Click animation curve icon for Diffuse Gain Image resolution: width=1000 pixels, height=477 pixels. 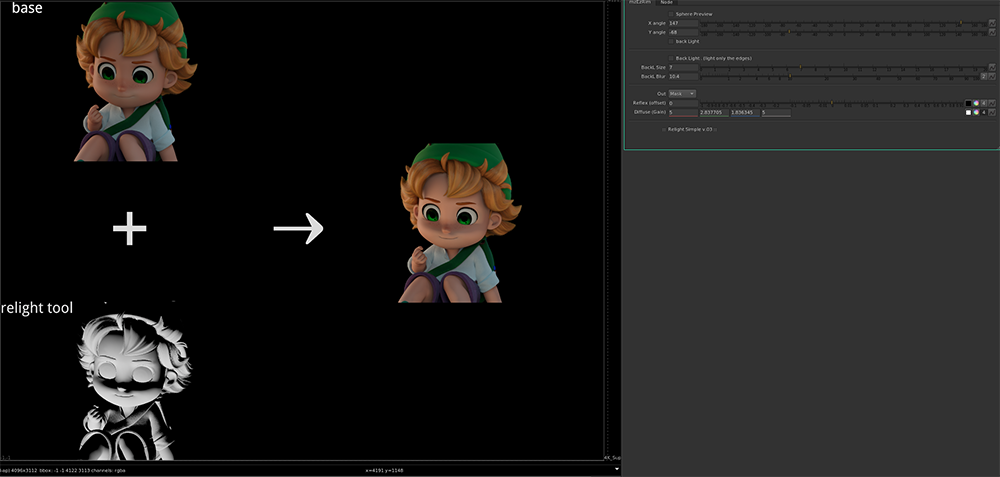tap(992, 113)
